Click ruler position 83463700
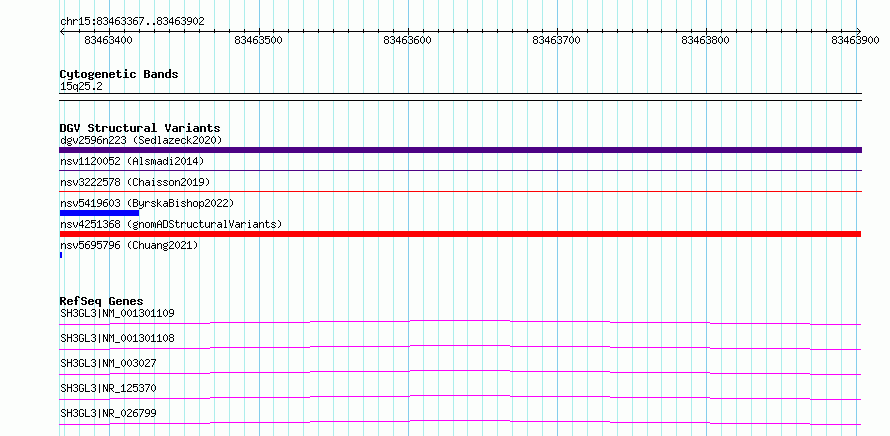The height and width of the screenshot is (436, 890). click(557, 40)
